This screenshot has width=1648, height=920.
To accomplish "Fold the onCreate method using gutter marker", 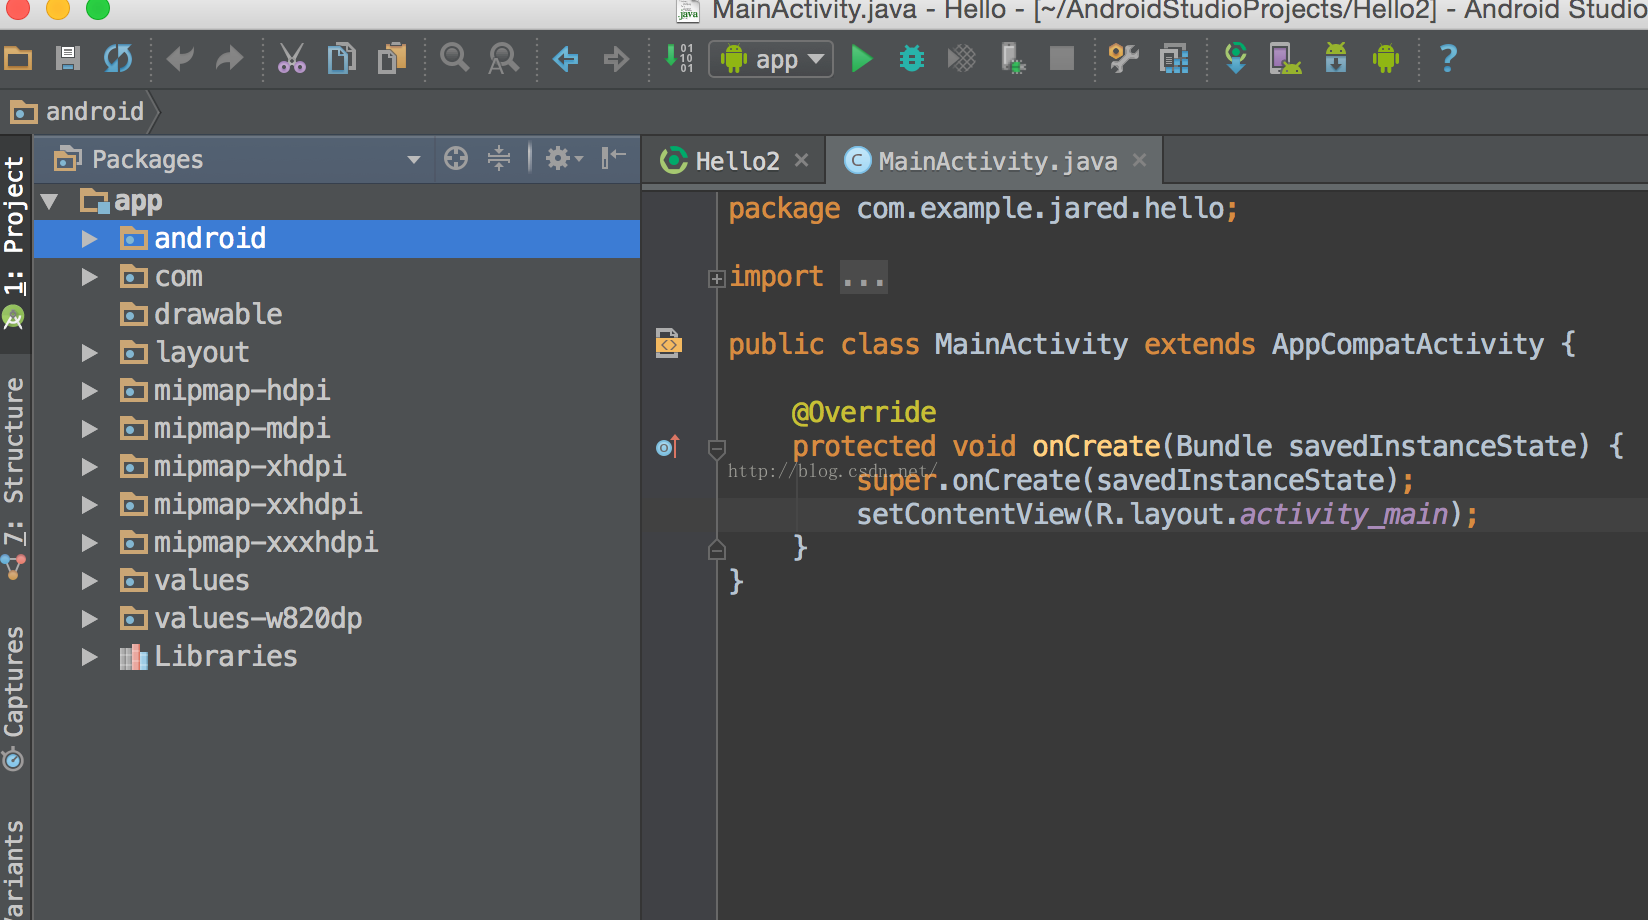I will tap(717, 448).
